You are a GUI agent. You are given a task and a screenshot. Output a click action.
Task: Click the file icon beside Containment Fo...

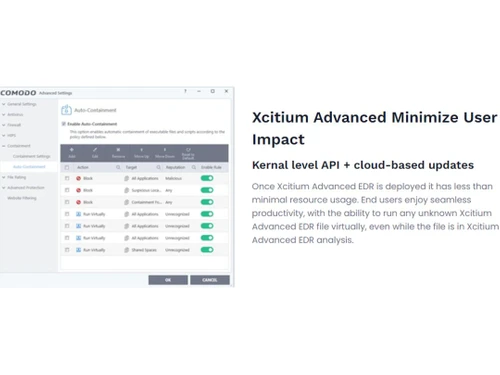click(x=126, y=202)
